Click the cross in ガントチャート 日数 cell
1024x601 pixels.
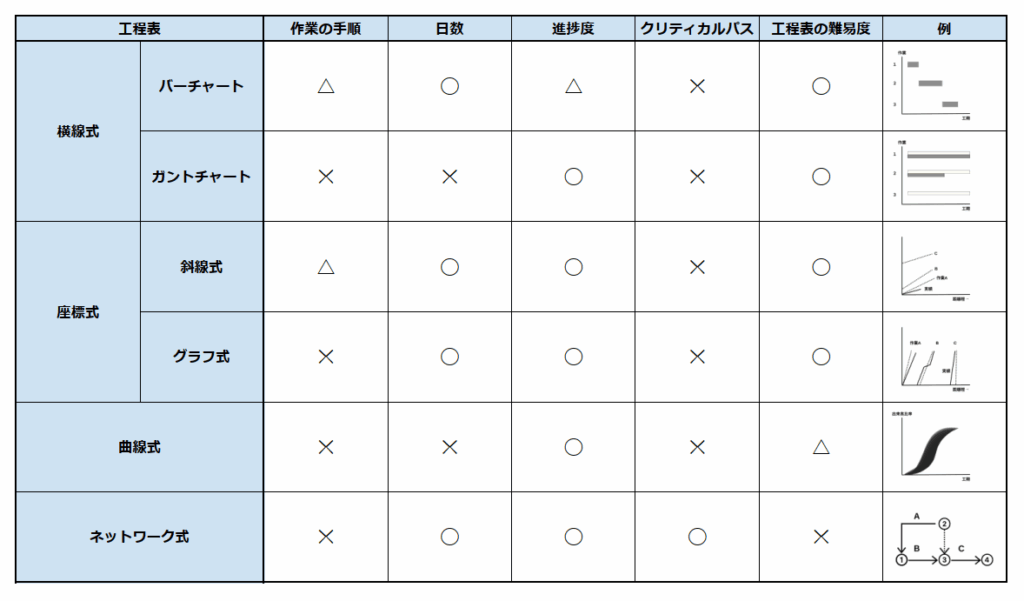pos(449,177)
